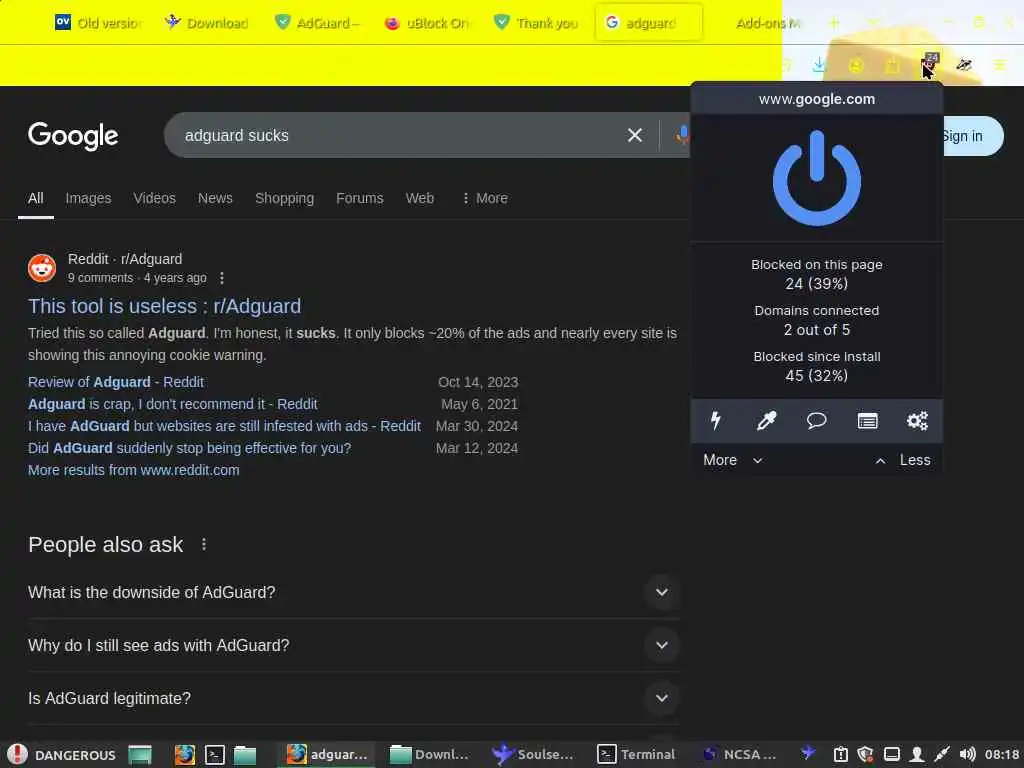Click the DANGEROUS start menu button
The image size is (1024, 768).
coord(61,755)
